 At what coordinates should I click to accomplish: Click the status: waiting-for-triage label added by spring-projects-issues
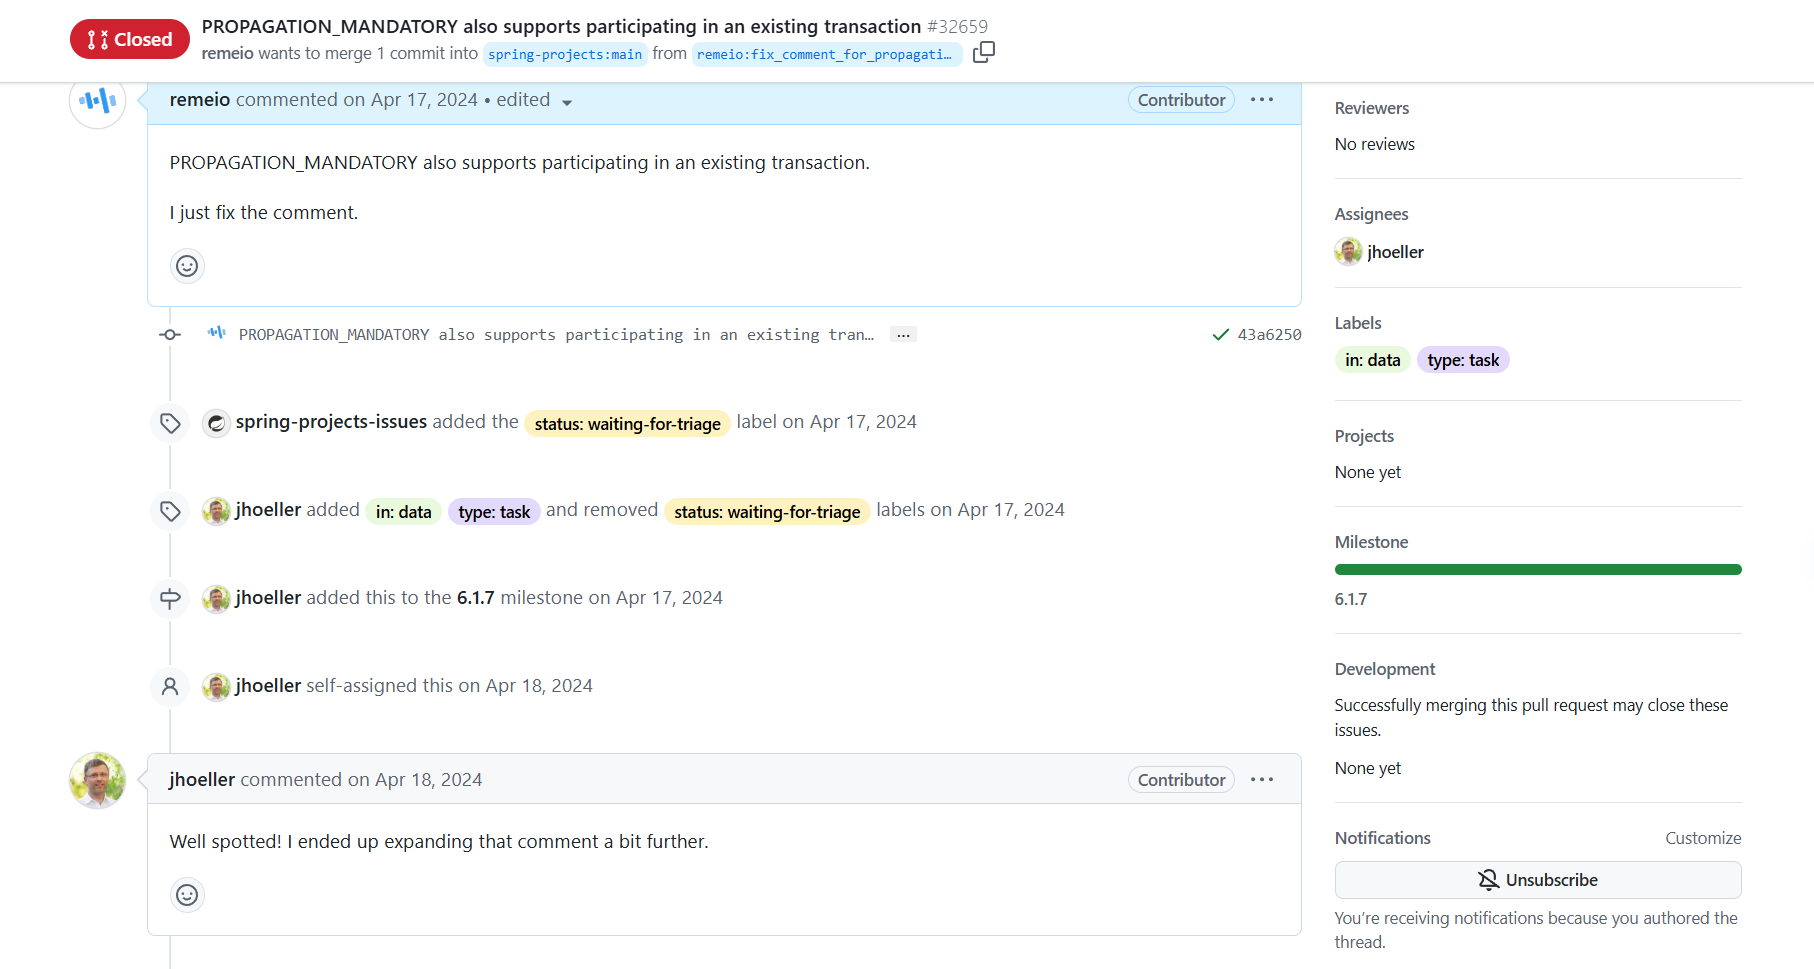pos(627,424)
